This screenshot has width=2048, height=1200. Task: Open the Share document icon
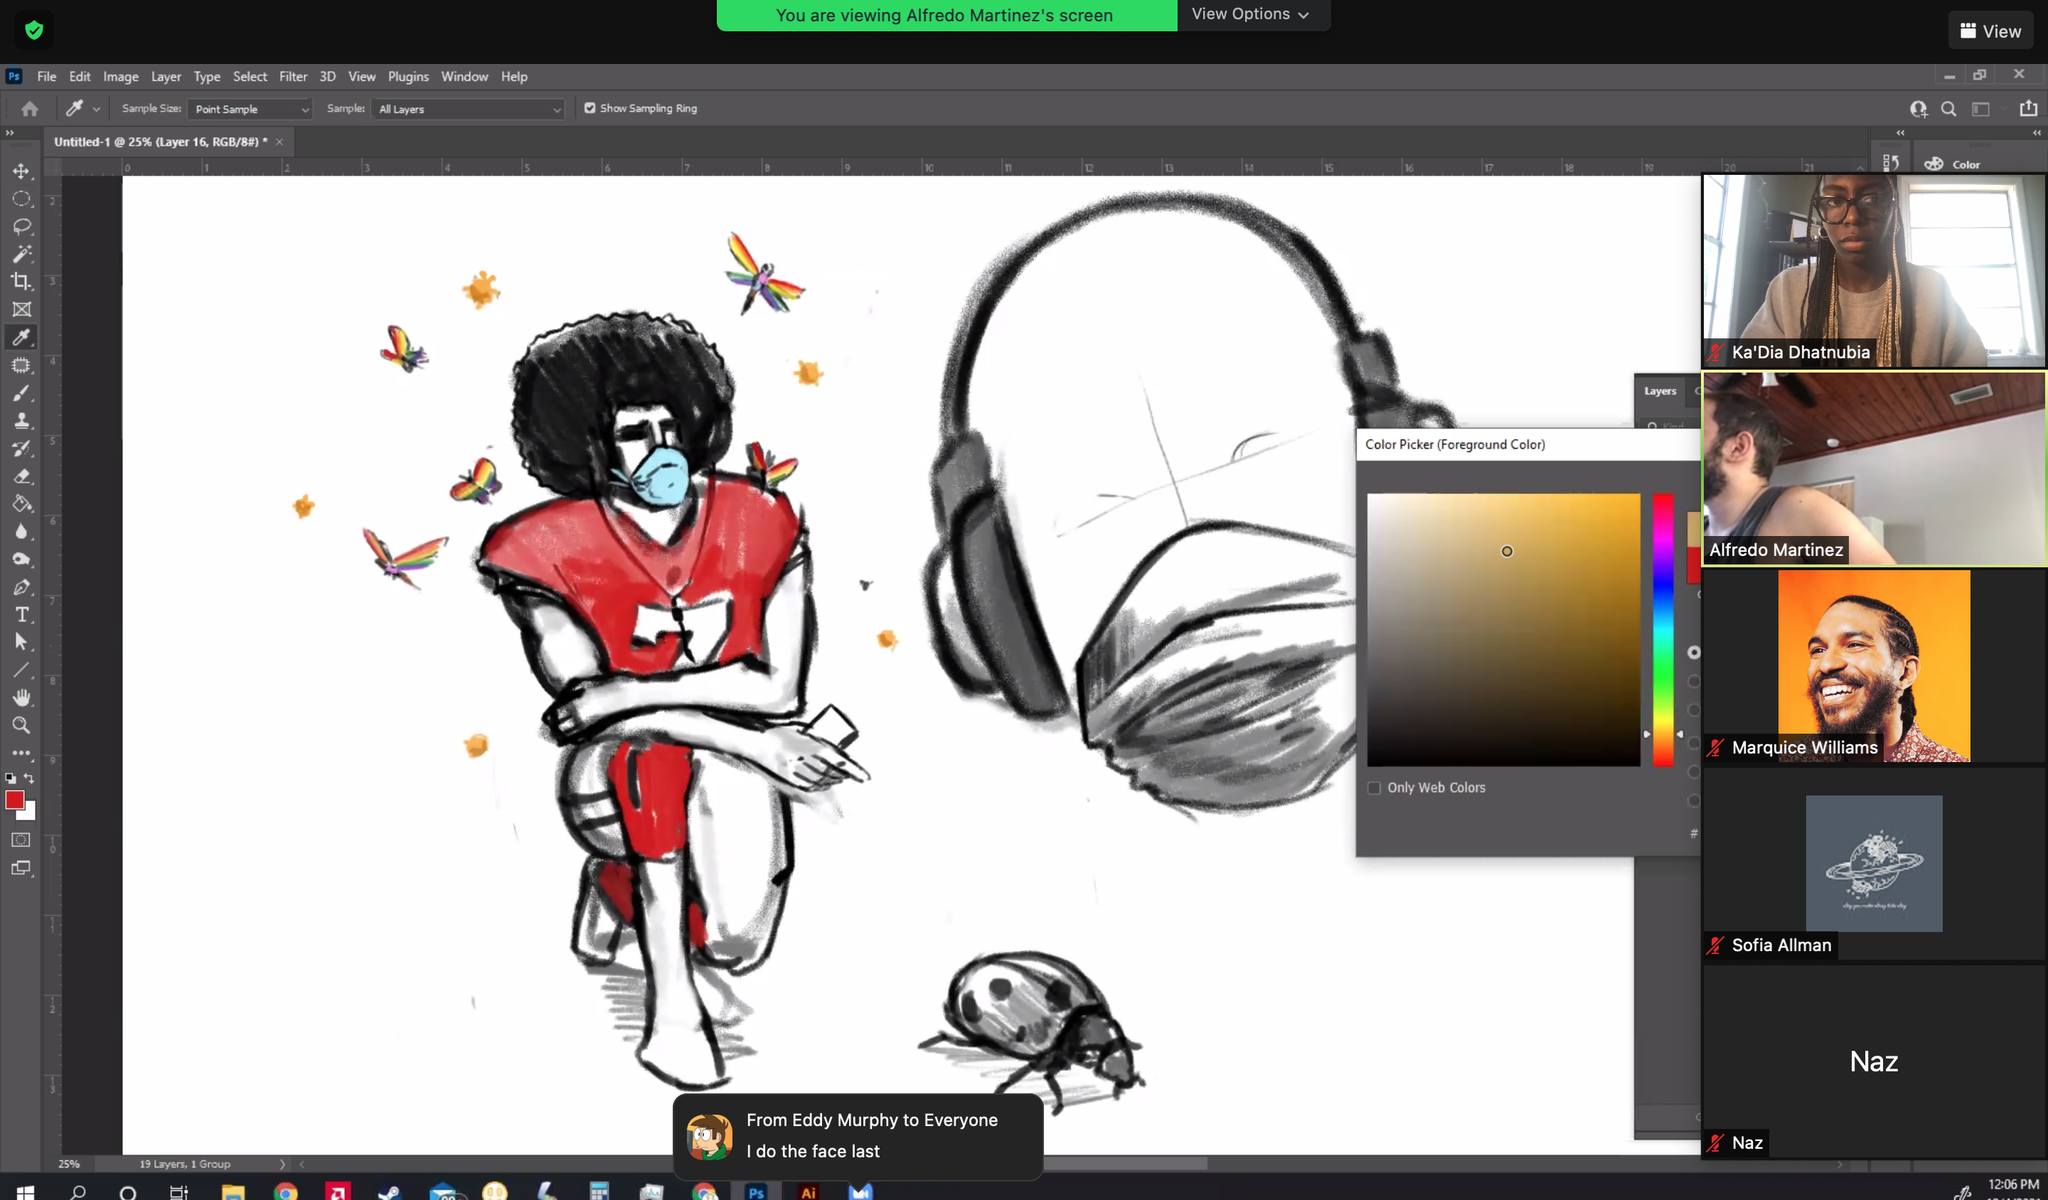2028,108
